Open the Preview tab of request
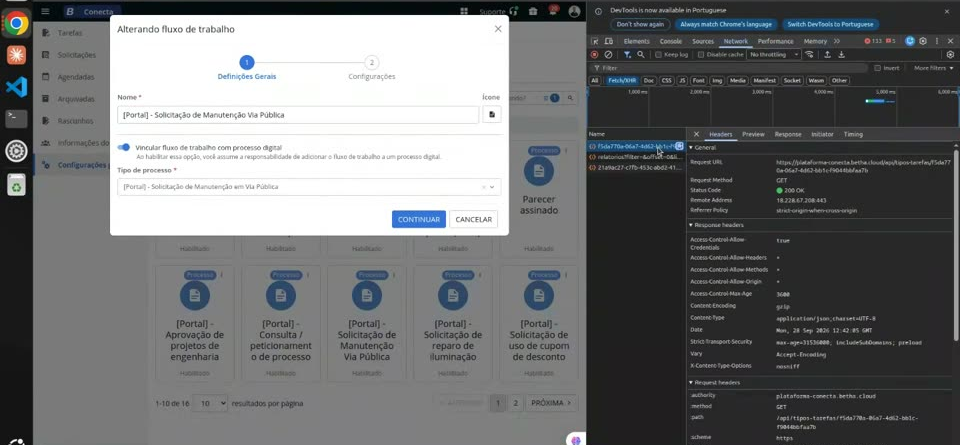This screenshot has height=445, width=960. click(x=753, y=134)
